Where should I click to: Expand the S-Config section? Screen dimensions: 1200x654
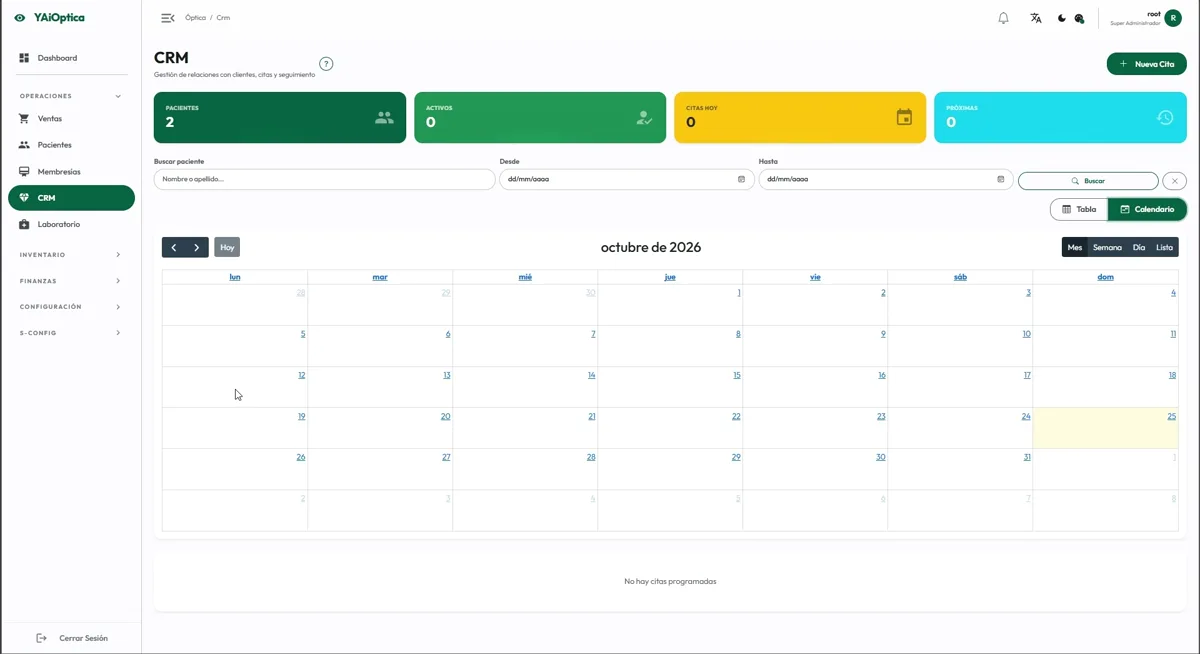pos(69,333)
